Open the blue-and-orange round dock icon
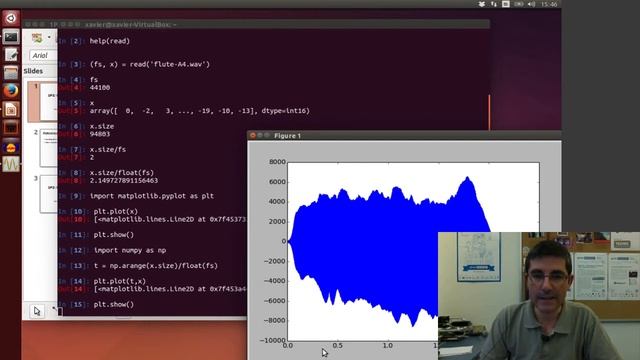The width and height of the screenshot is (640, 360). (x=11, y=147)
